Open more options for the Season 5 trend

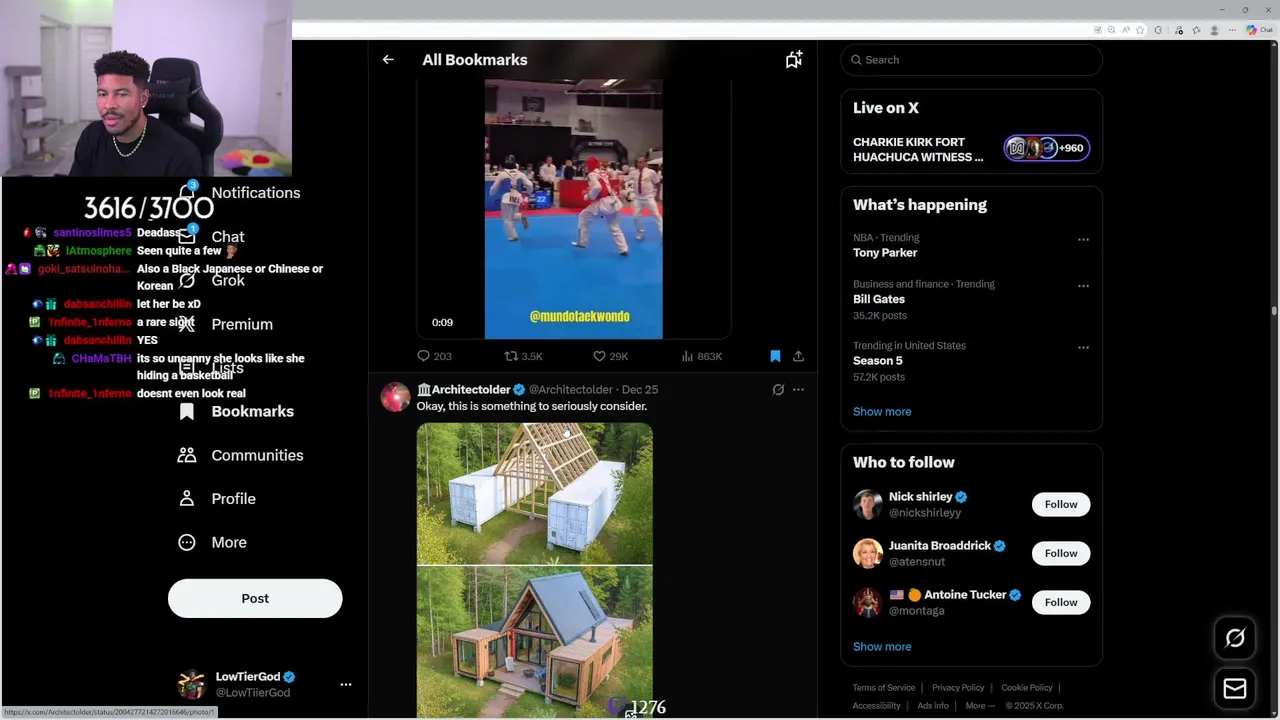(x=1083, y=348)
